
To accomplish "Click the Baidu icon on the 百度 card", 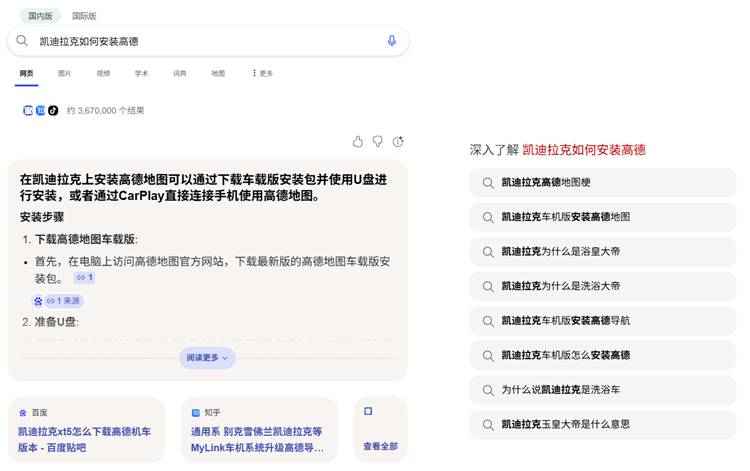I will (22, 413).
